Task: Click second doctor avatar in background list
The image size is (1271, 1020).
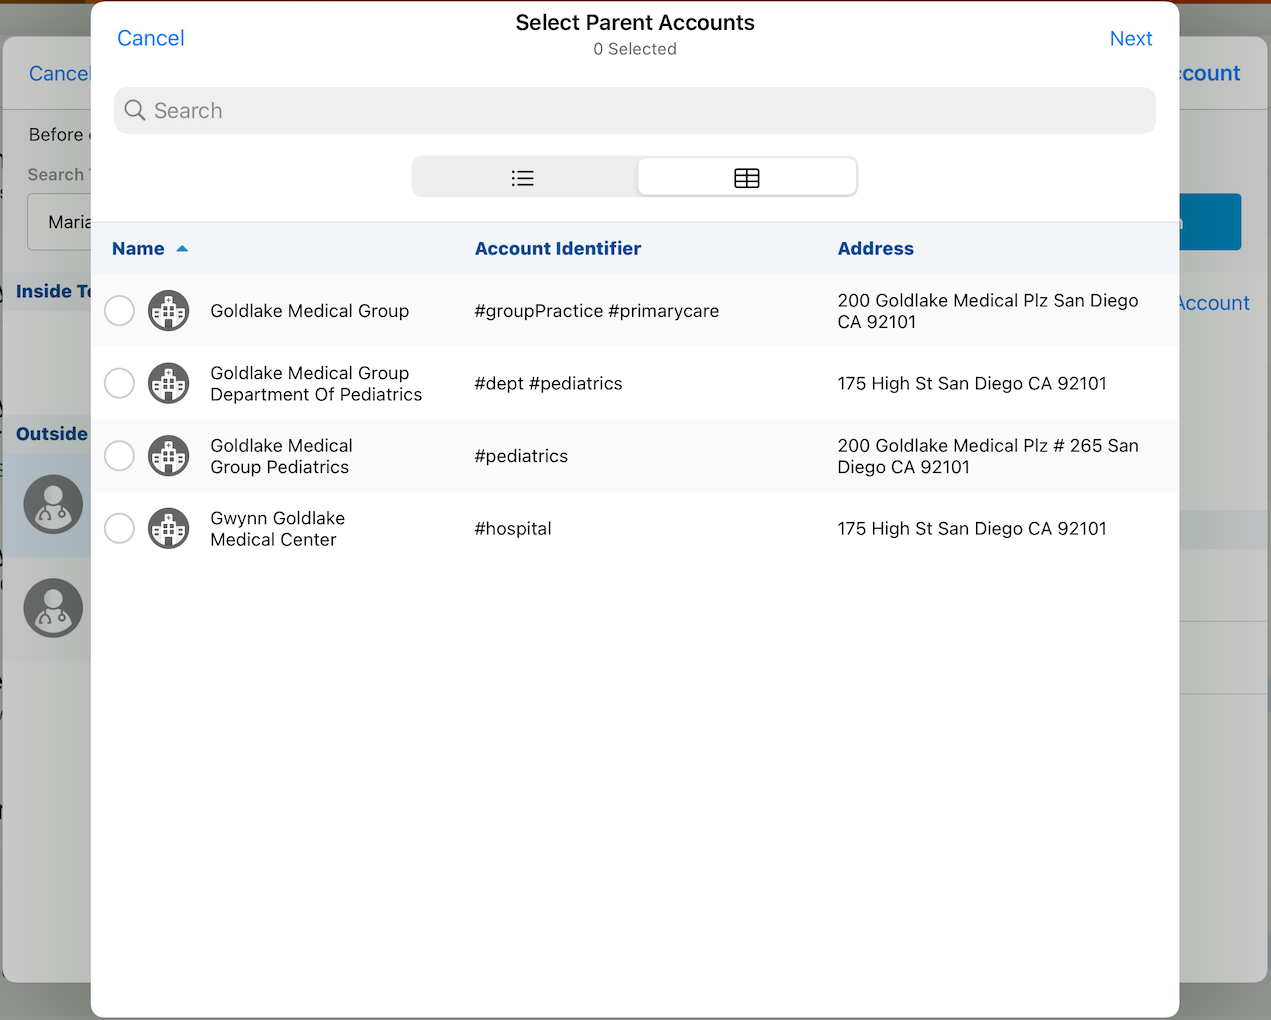Action: 53,608
